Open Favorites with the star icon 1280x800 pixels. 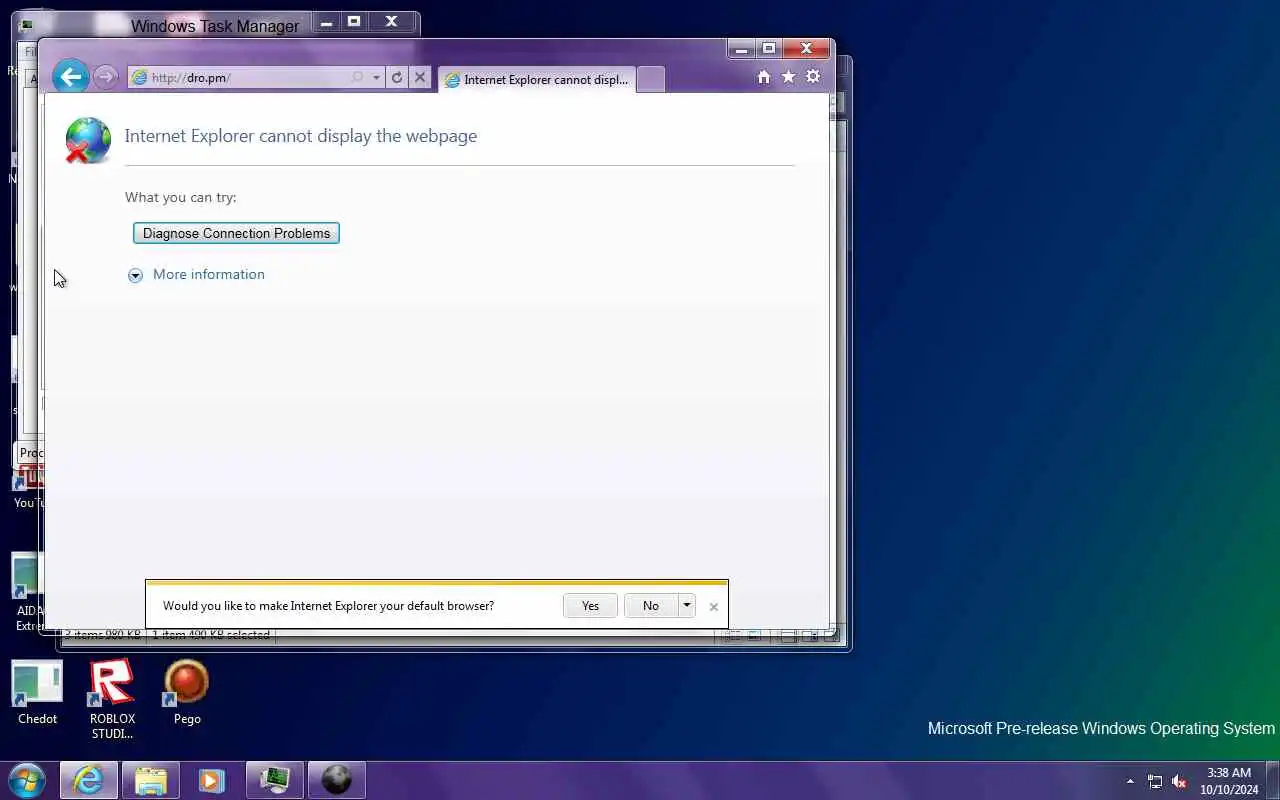[x=789, y=77]
